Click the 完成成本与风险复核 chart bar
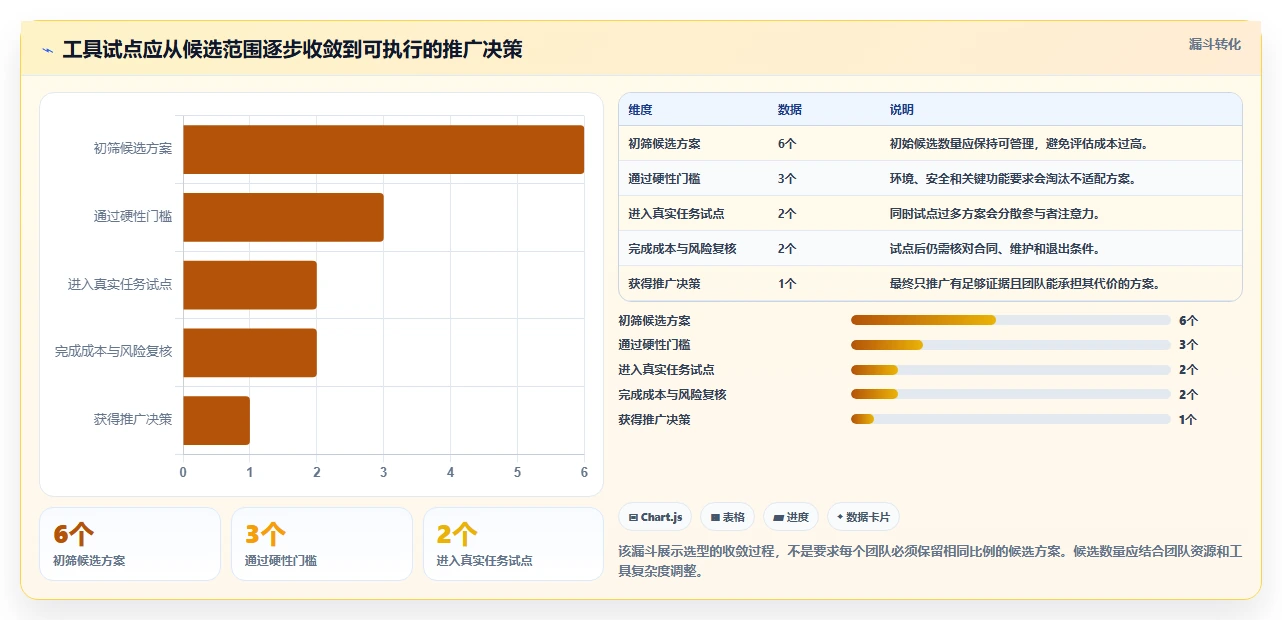 [x=250, y=353]
